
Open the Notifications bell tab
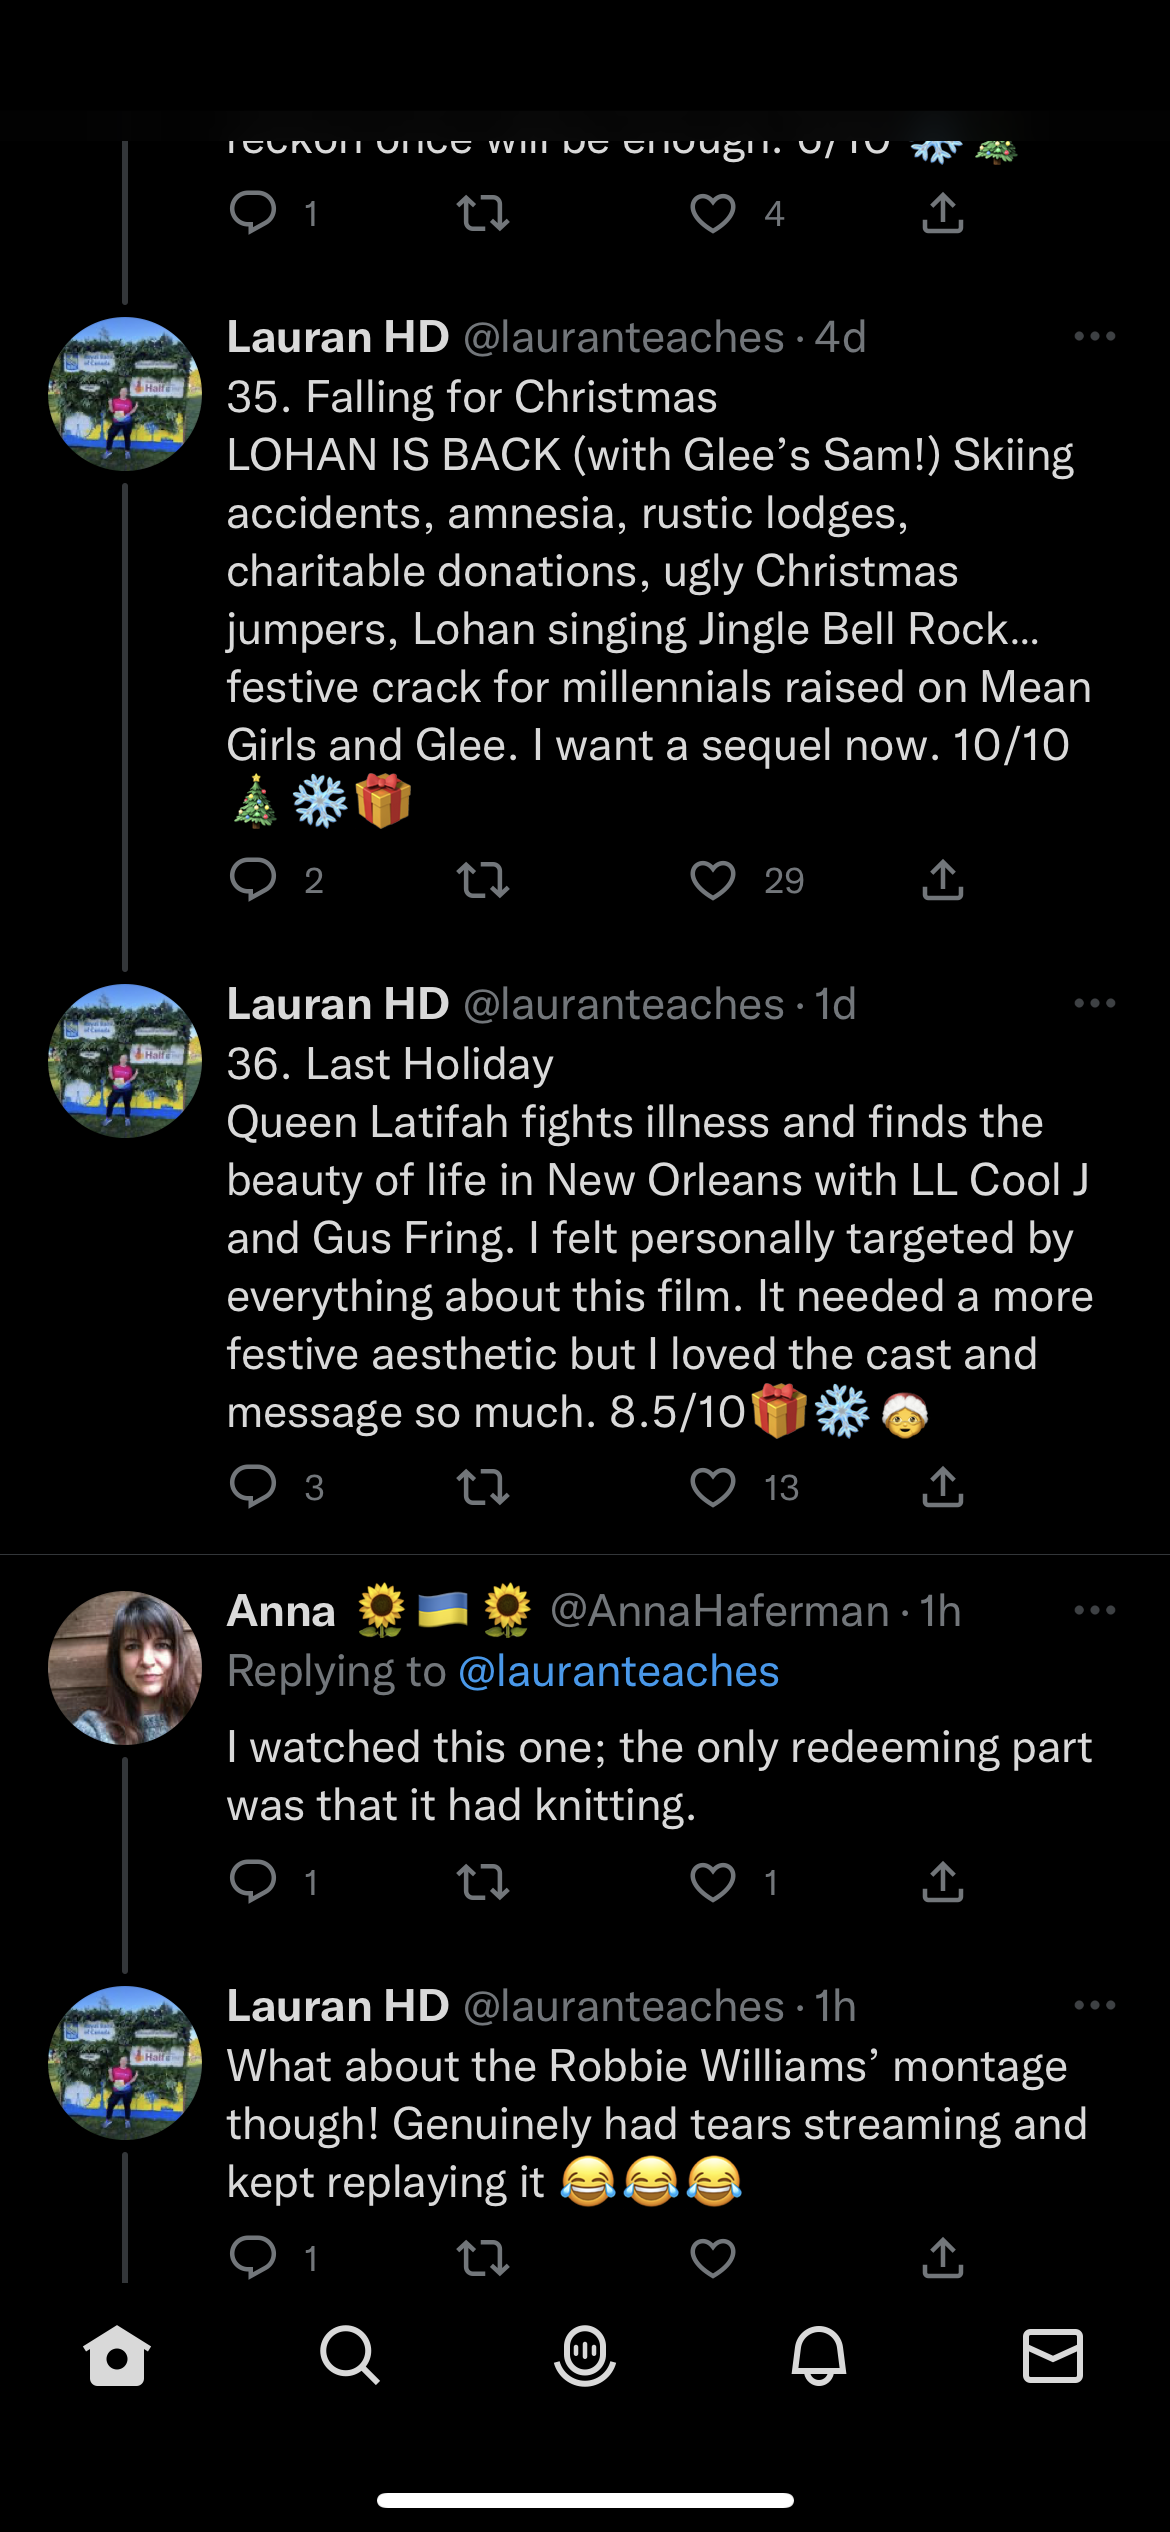point(819,2356)
